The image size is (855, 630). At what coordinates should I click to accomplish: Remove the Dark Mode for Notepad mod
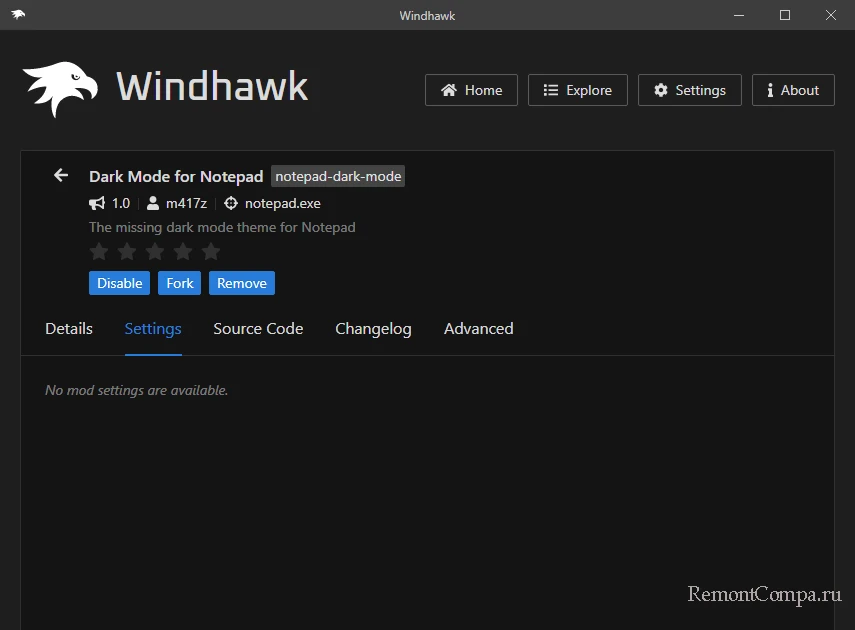[x=242, y=283]
